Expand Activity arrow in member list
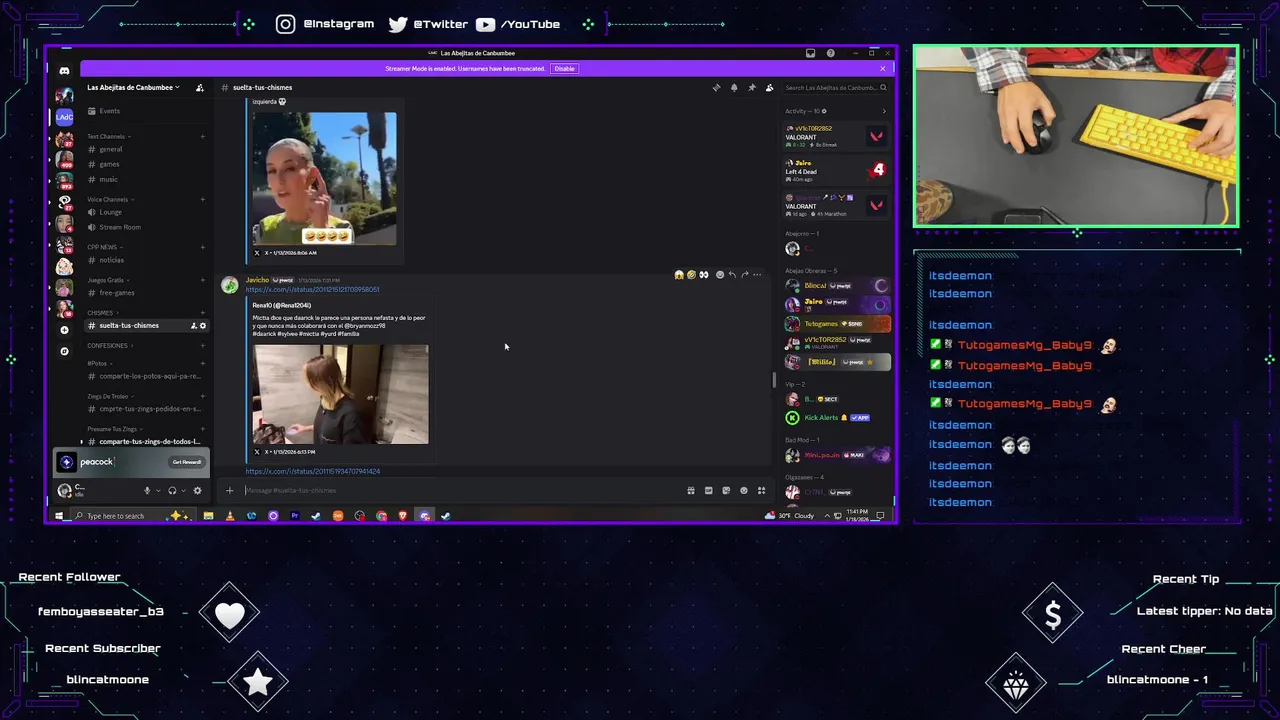This screenshot has width=1280, height=720. pyautogui.click(x=883, y=111)
